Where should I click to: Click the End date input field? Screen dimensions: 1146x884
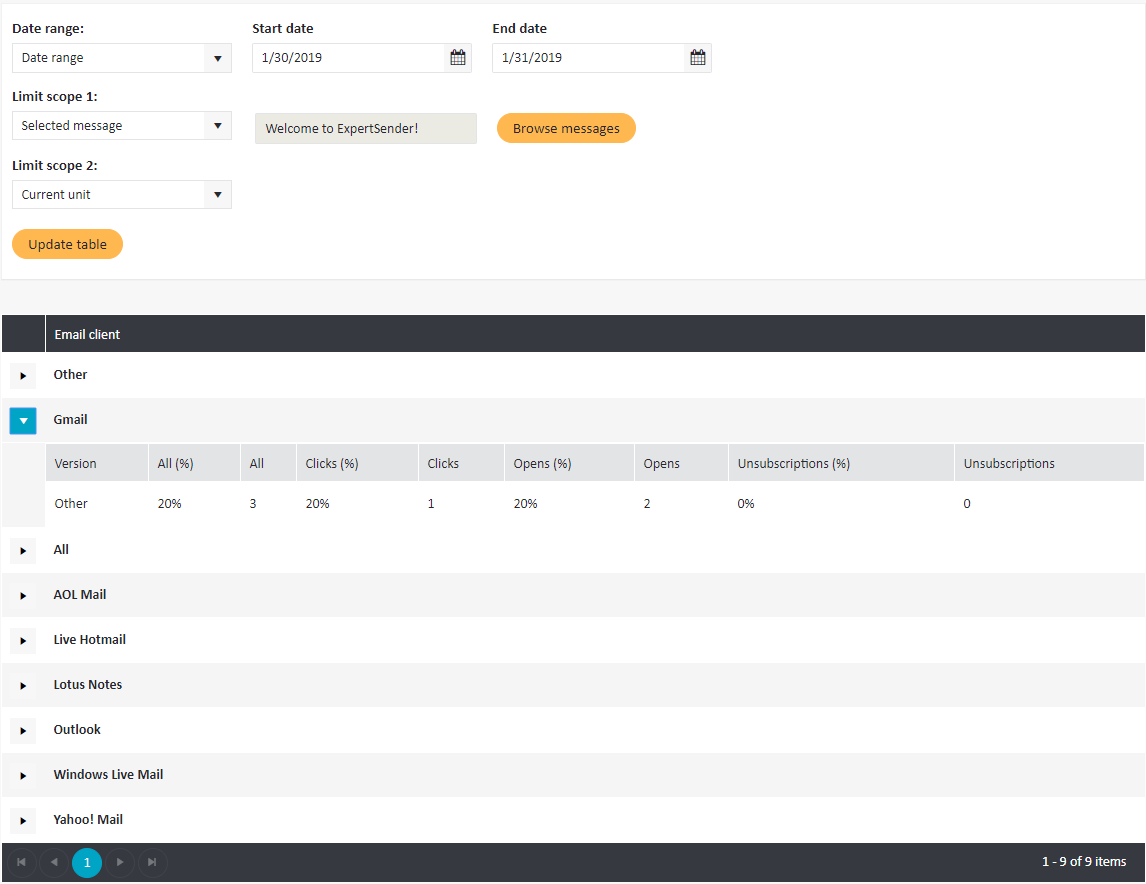click(x=588, y=58)
